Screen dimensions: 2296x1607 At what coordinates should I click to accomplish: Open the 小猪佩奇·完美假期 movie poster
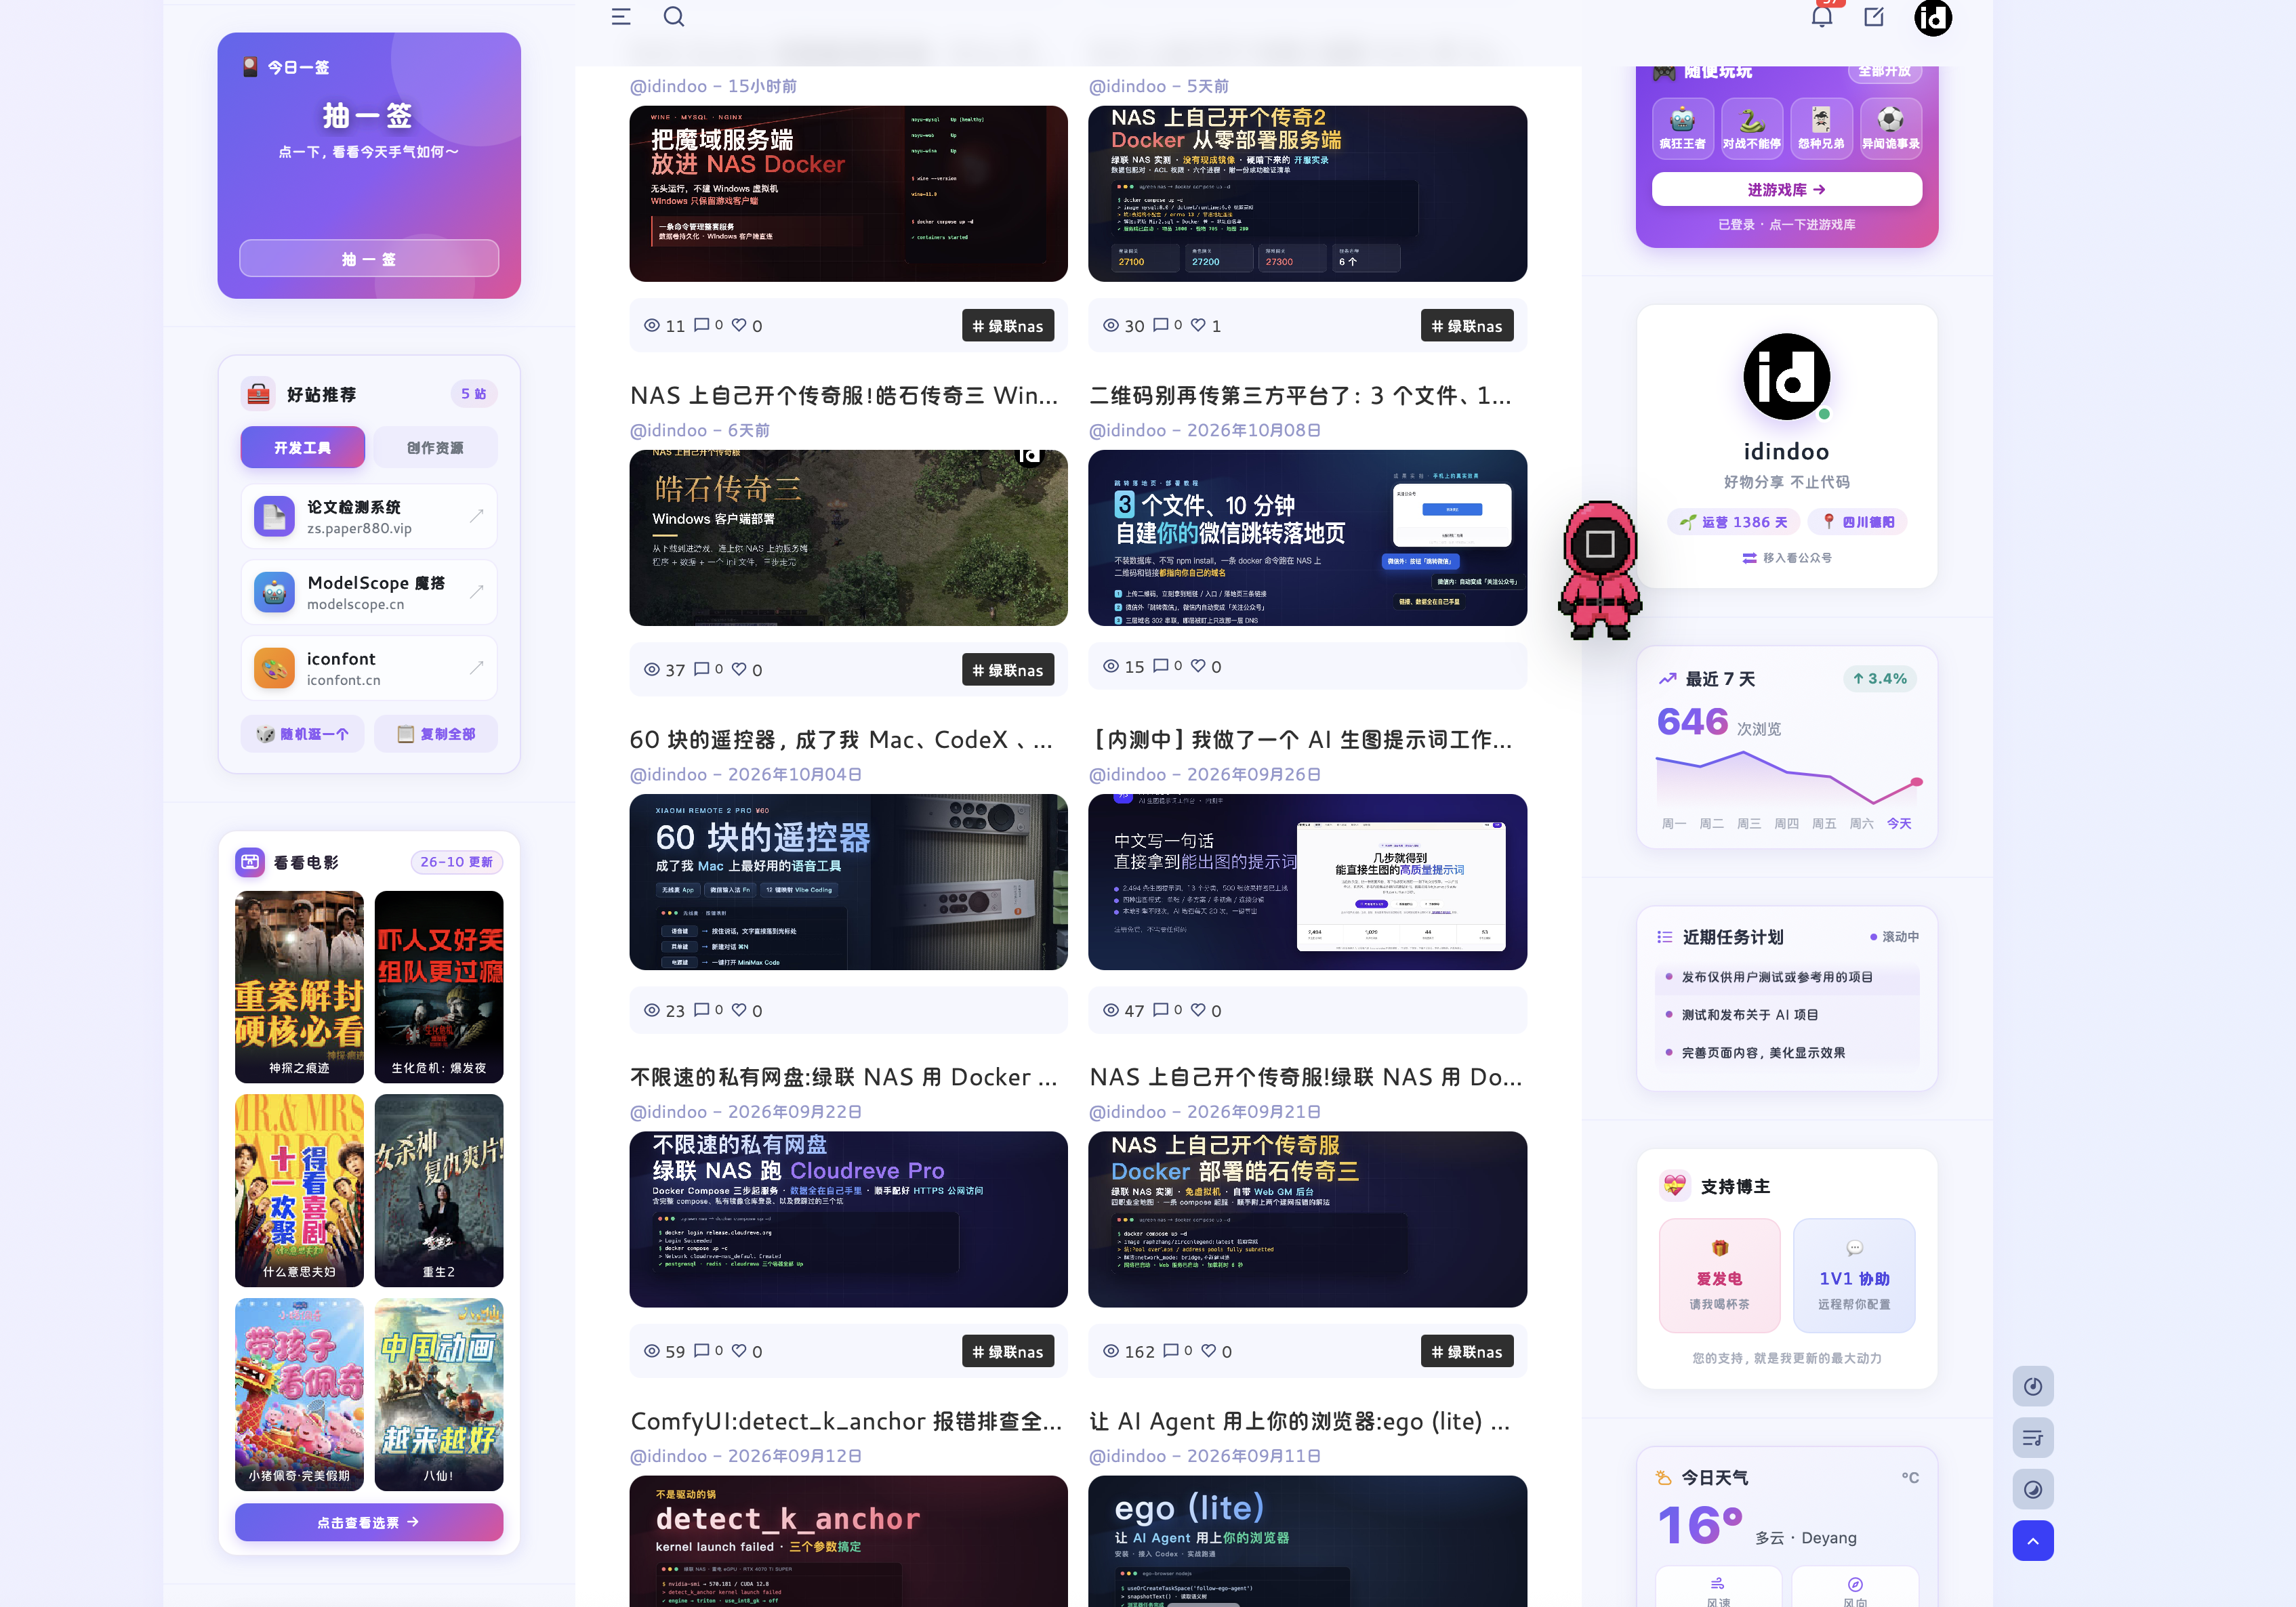[299, 1395]
